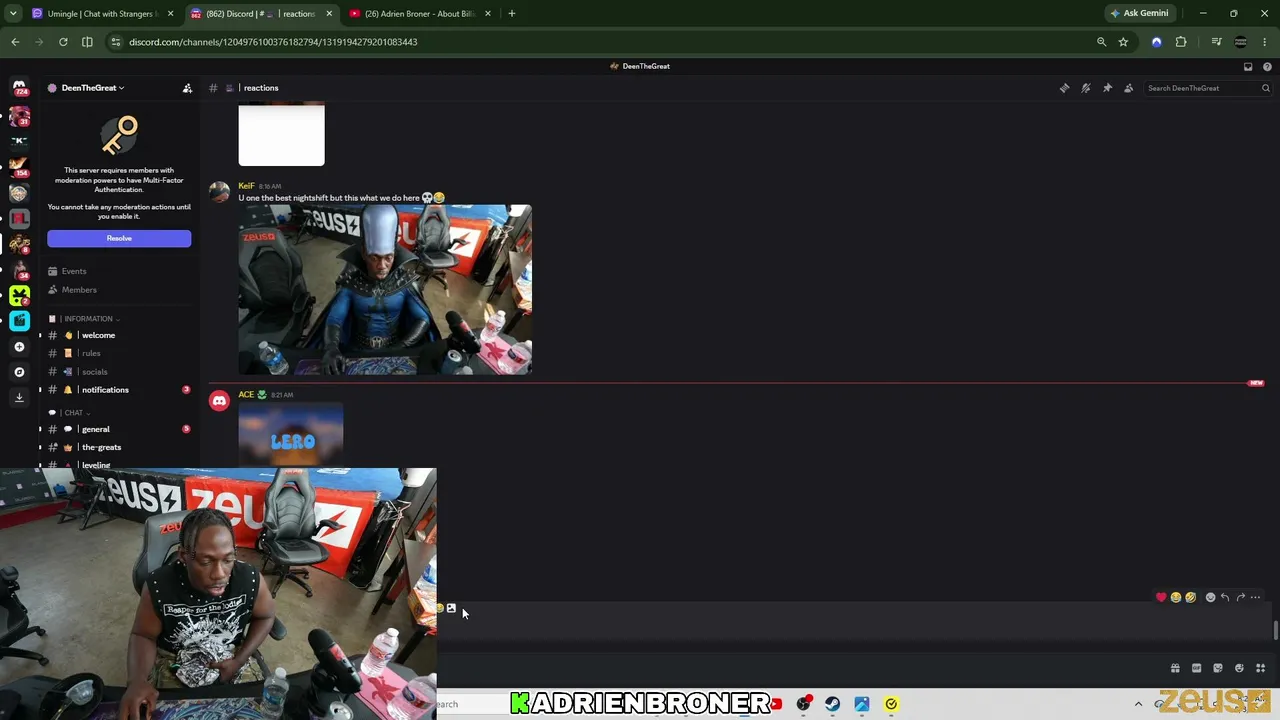Forward the hovered message
Image resolution: width=1280 pixels, height=720 pixels.
[x=1240, y=597]
